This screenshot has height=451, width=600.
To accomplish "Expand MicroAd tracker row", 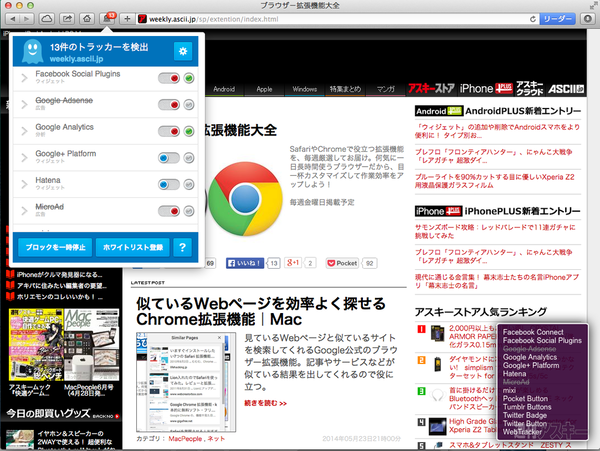I will [x=24, y=211].
